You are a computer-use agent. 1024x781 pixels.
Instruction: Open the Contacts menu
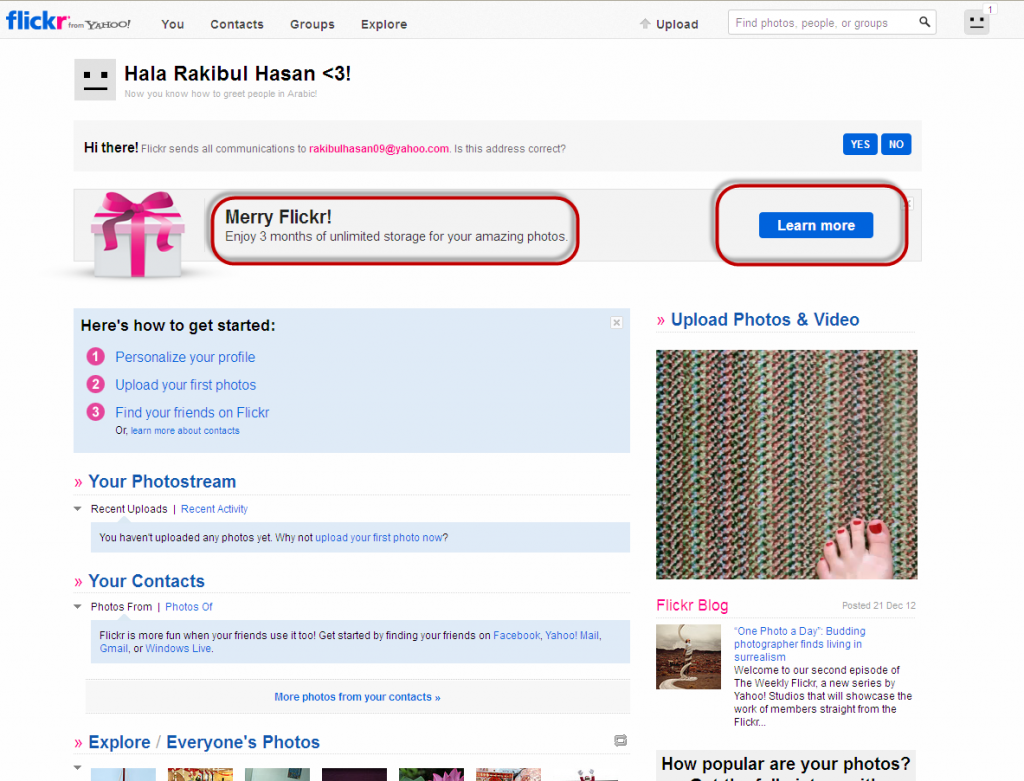click(x=237, y=24)
